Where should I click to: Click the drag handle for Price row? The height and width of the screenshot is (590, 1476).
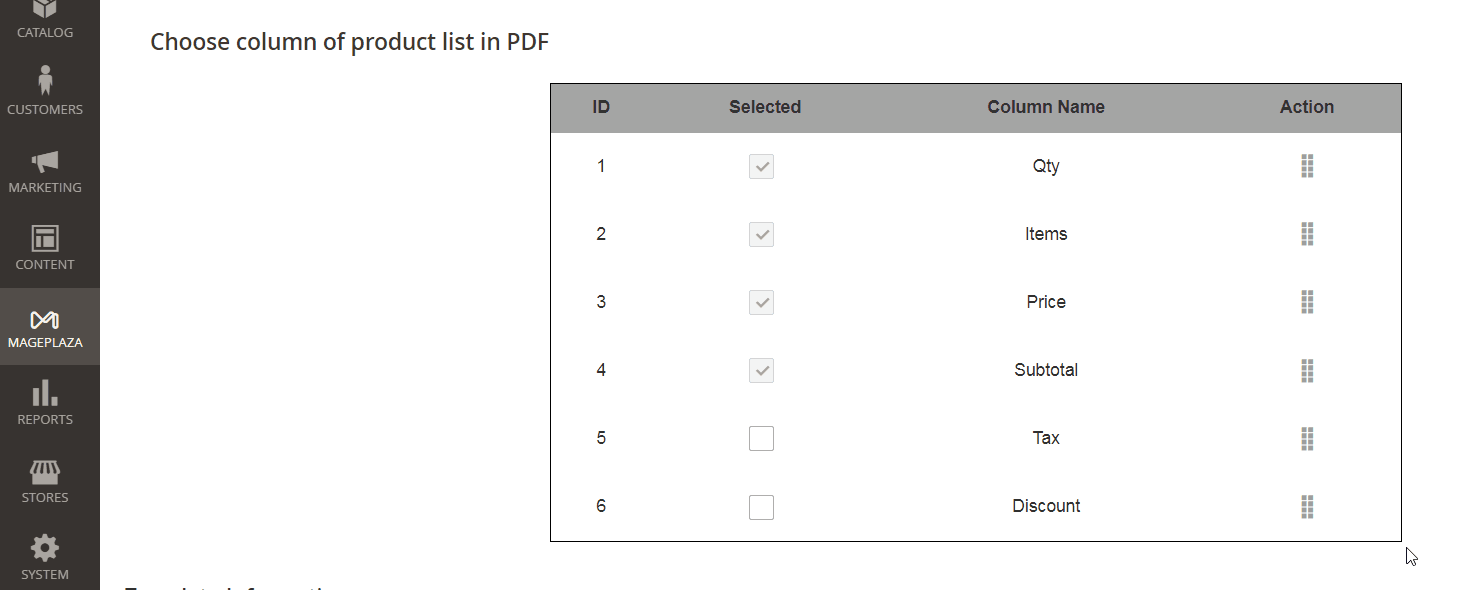(x=1307, y=302)
